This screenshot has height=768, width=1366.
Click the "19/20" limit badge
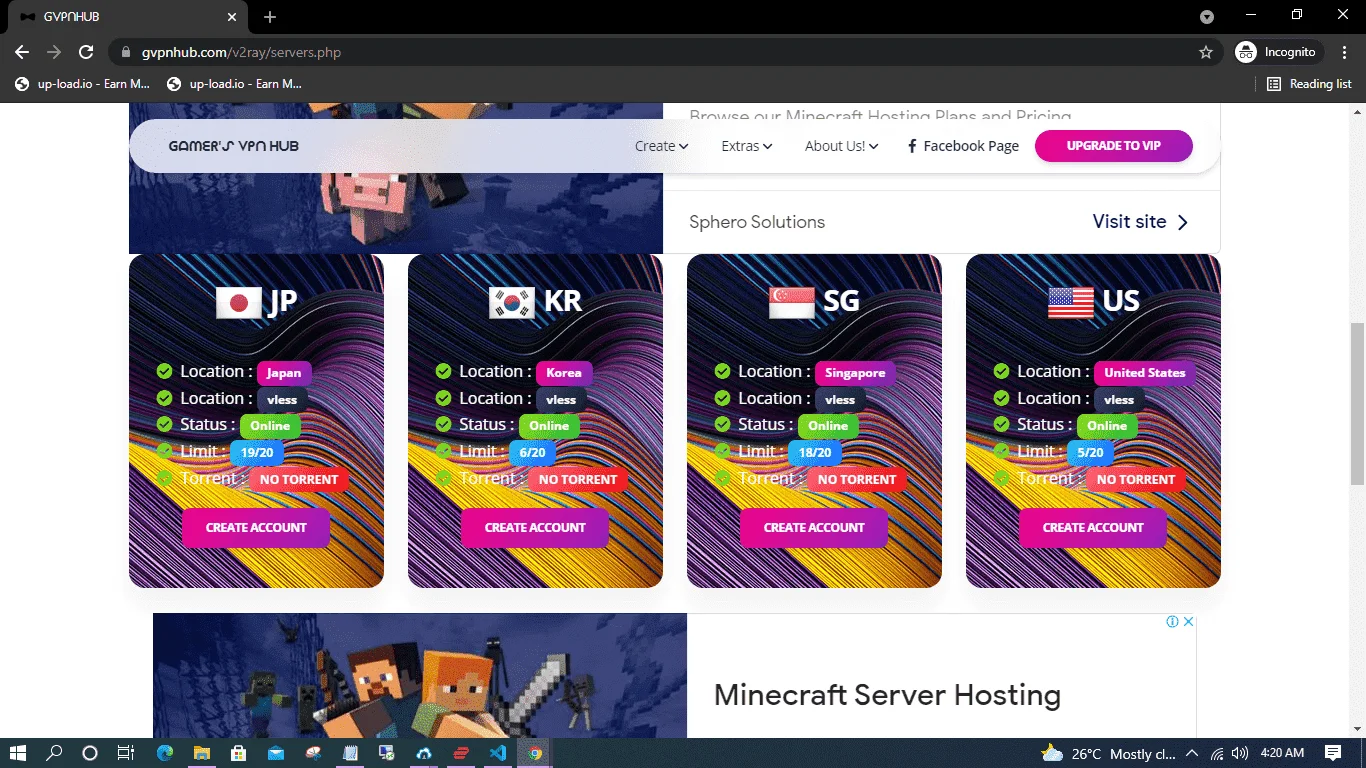(257, 453)
